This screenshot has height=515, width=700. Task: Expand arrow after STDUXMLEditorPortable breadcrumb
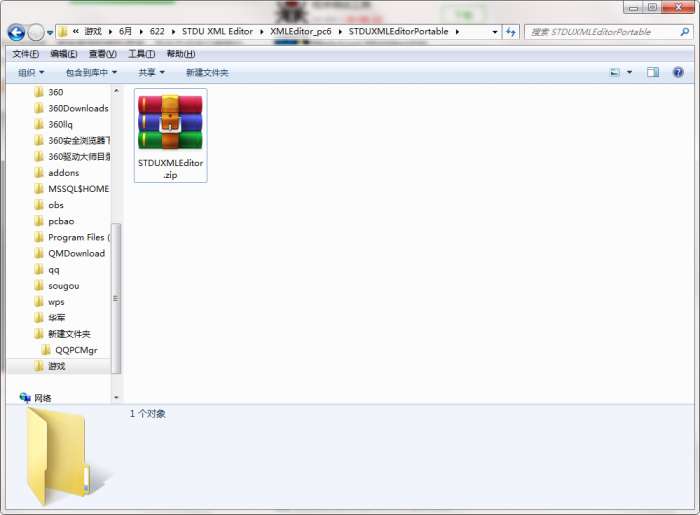pyautogui.click(x=457, y=32)
